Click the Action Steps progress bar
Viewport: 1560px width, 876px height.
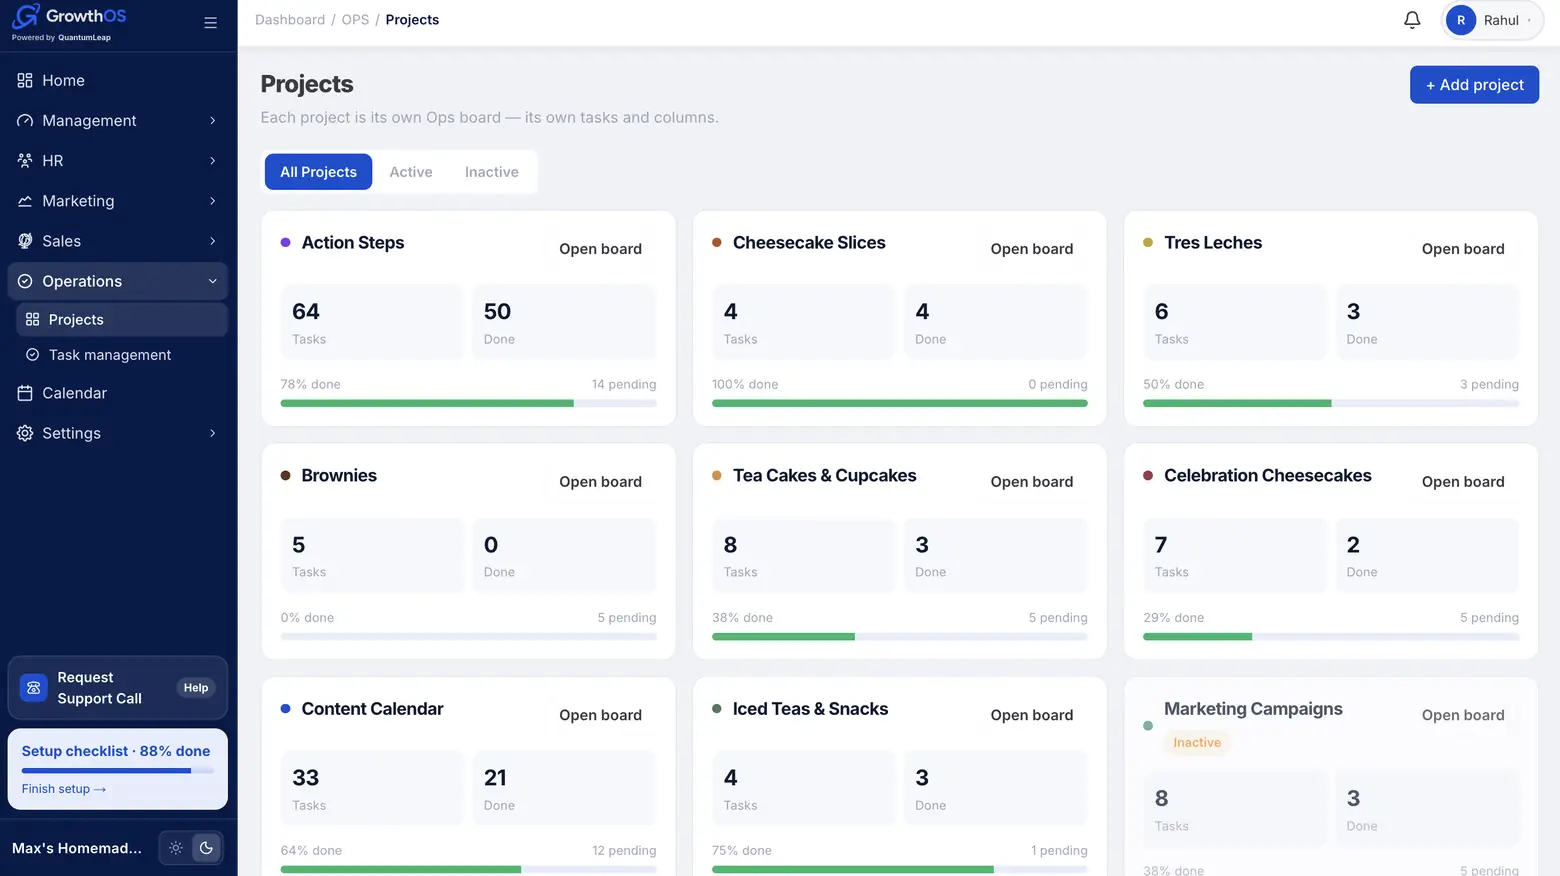point(469,403)
